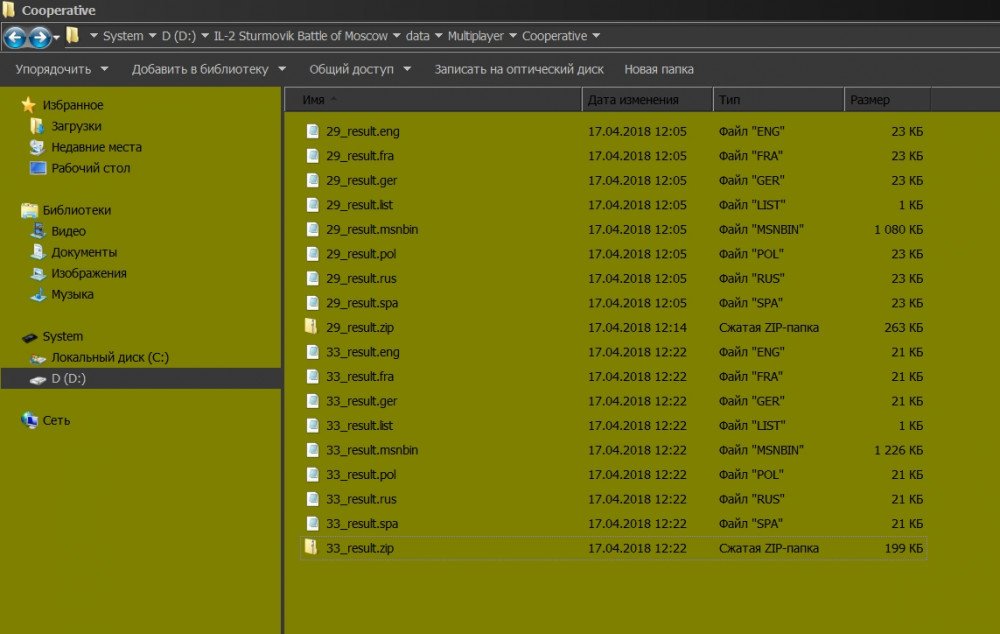Click the Загрузки folder icon in sidebar

(x=38, y=126)
